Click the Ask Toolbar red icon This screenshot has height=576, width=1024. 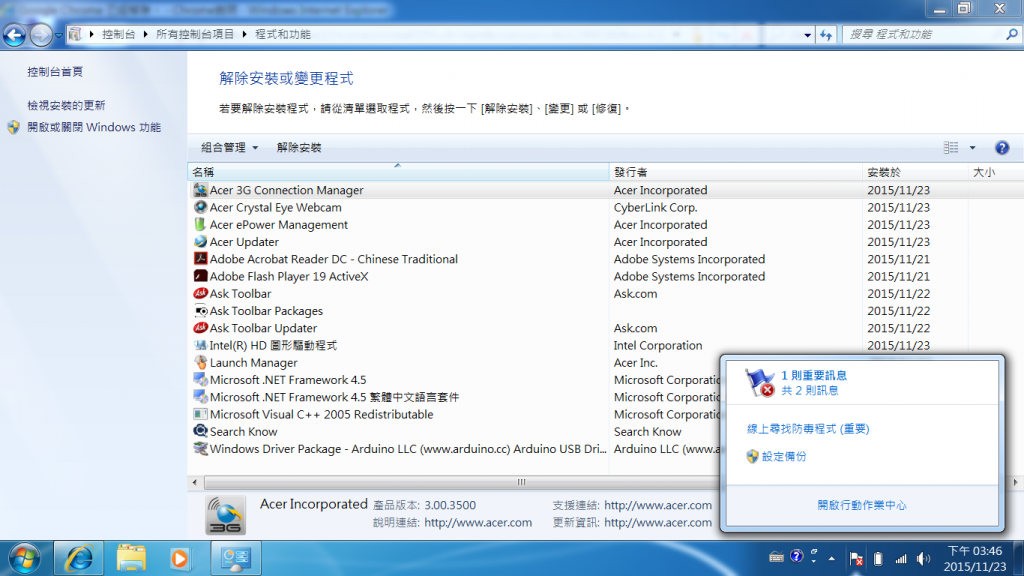200,293
